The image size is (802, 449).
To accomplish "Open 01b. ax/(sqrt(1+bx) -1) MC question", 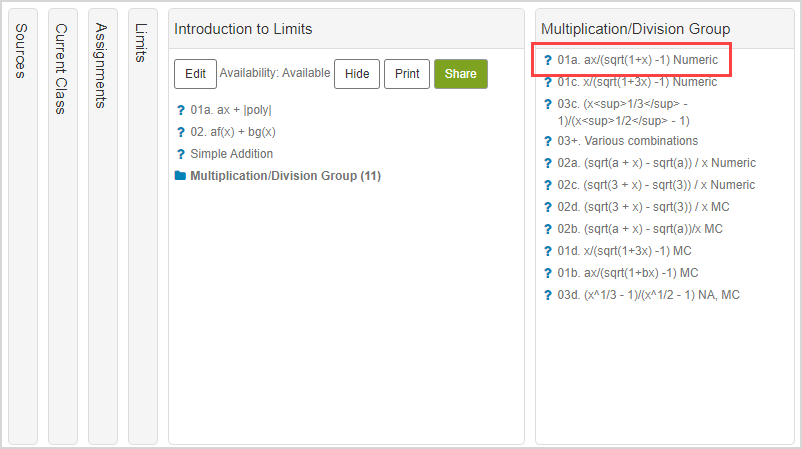I will tap(627, 273).
